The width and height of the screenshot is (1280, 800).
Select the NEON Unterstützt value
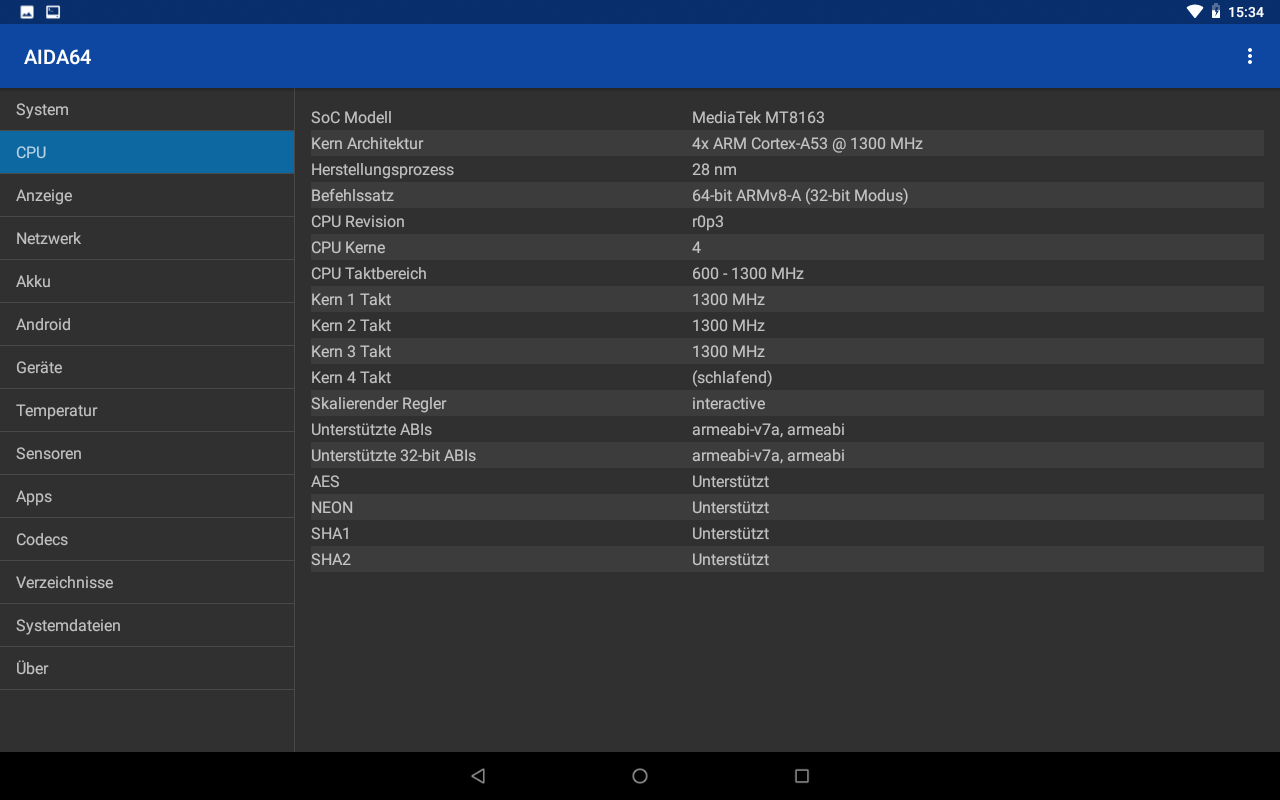point(730,508)
